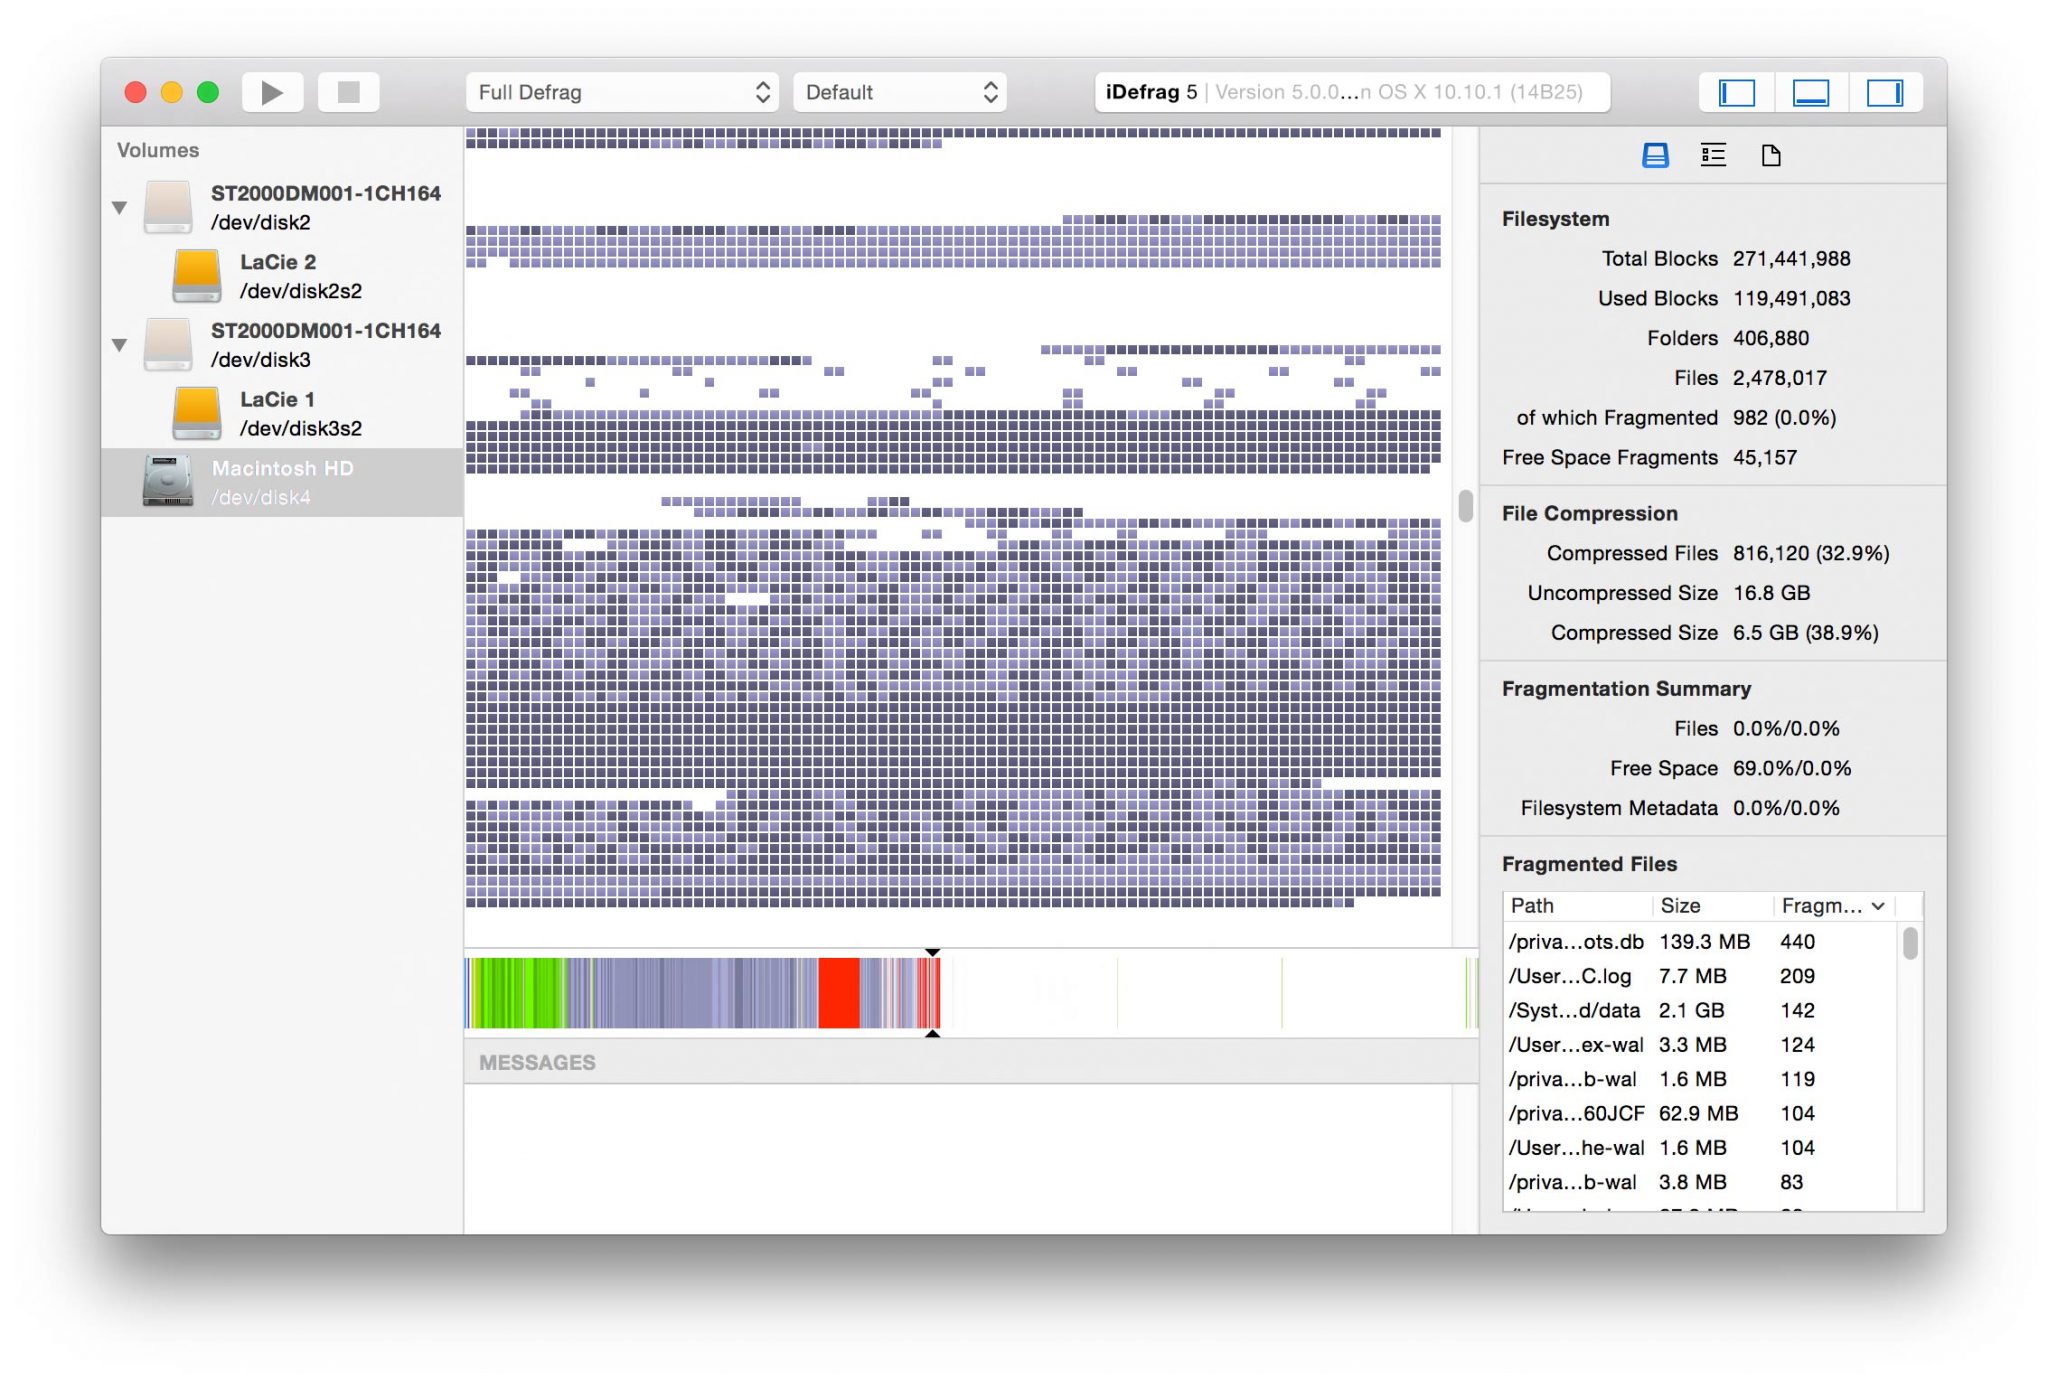The image size is (2048, 1379).
Task: Collapse the ST2000DM001 /dev/disk3 disclosure triangle
Action: pyautogui.click(x=119, y=344)
